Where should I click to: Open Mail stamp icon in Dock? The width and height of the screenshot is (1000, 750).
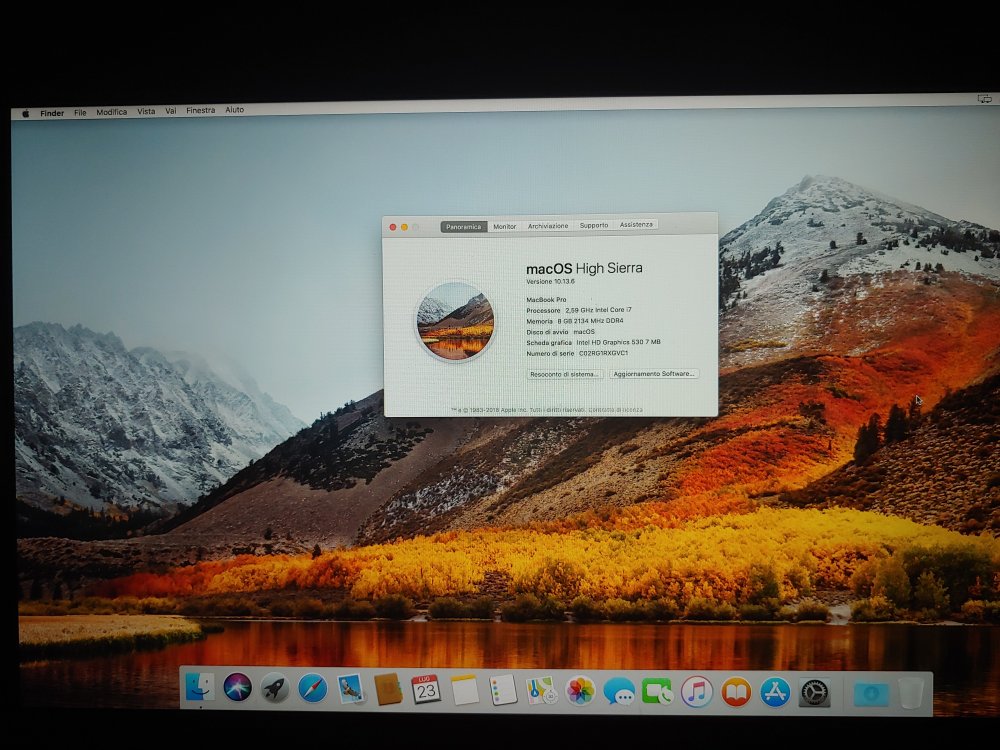click(350, 689)
